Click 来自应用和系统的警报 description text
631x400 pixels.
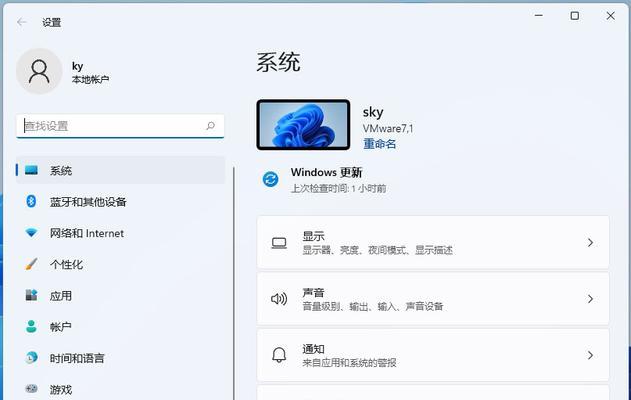(x=349, y=363)
